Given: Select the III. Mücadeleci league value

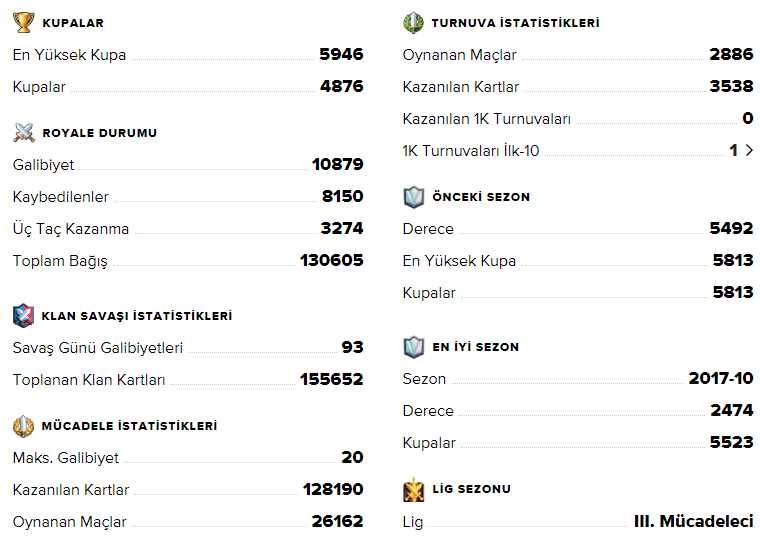Looking at the screenshot, I should 693,521.
